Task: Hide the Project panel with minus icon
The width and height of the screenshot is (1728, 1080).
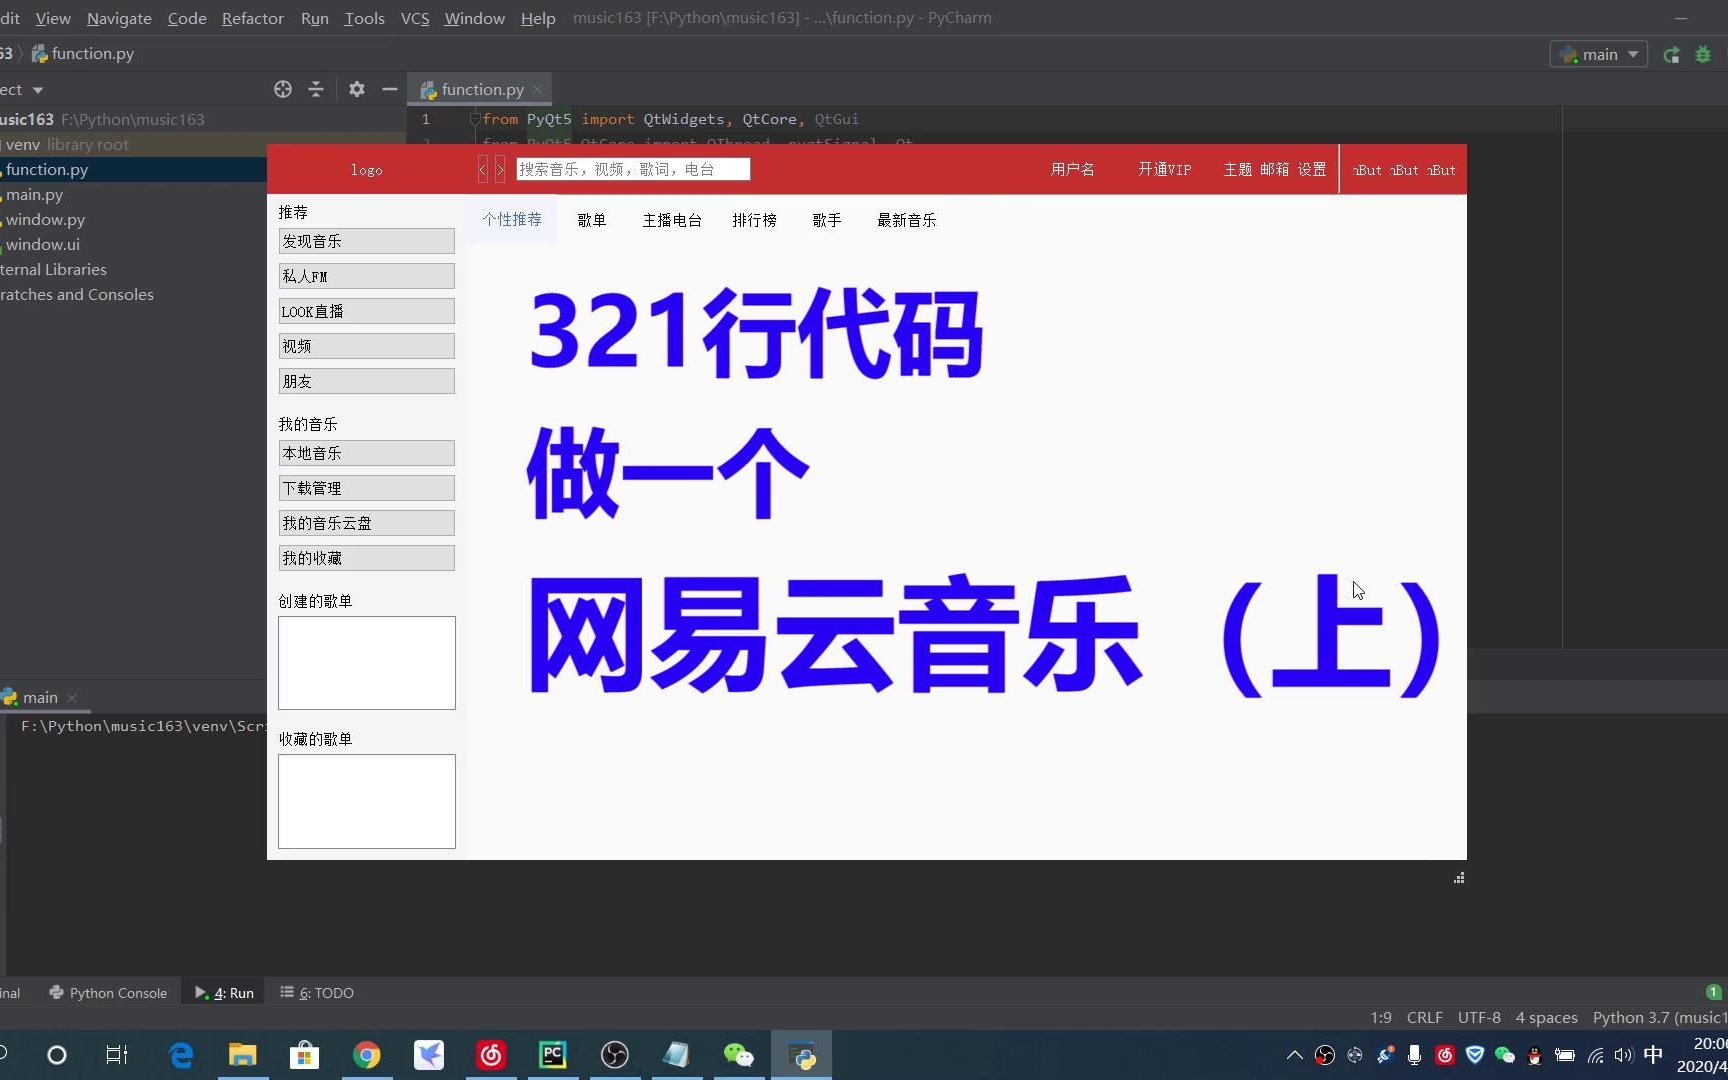Action: tap(390, 89)
